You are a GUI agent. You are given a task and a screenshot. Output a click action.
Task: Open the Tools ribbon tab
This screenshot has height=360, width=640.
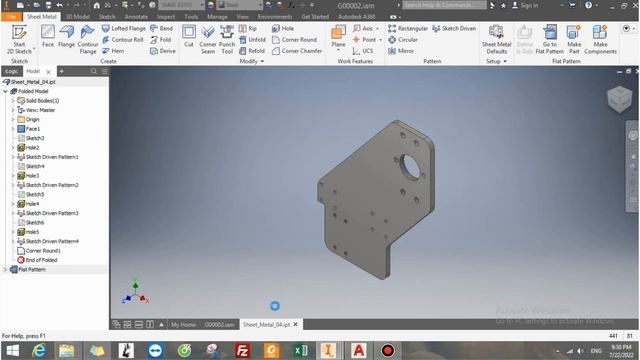191,17
